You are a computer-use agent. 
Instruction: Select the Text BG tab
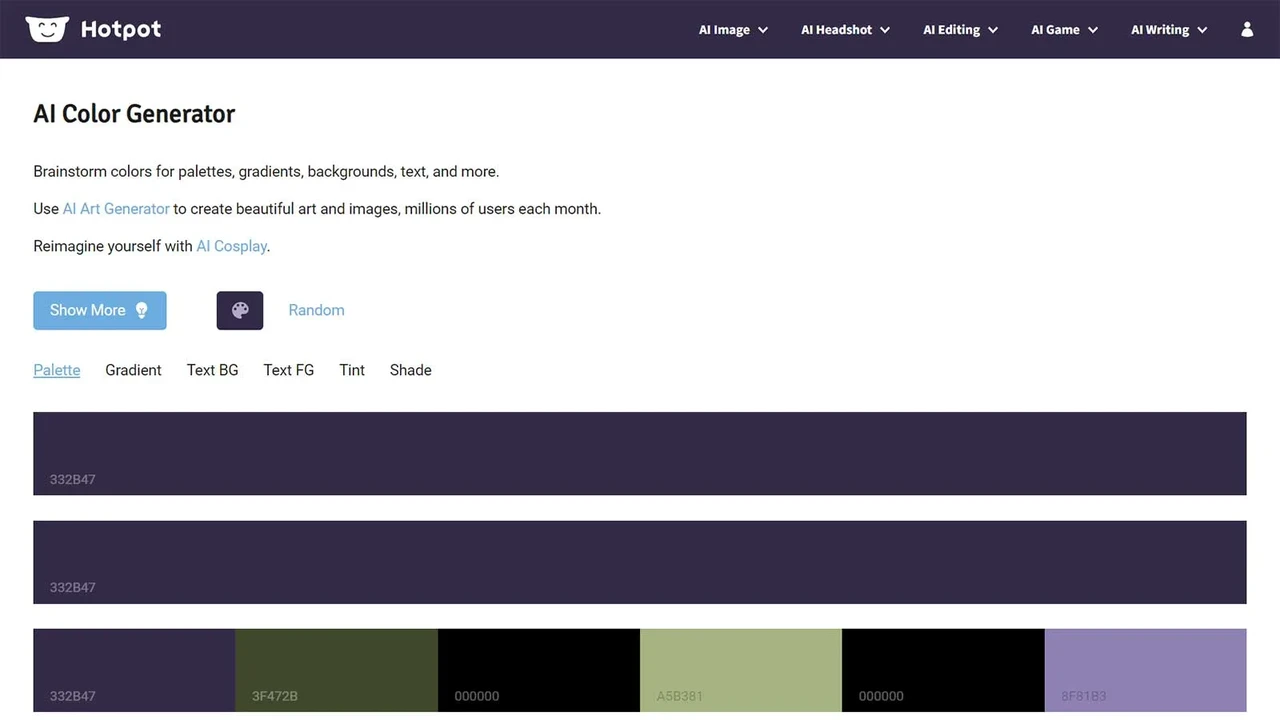(x=212, y=370)
